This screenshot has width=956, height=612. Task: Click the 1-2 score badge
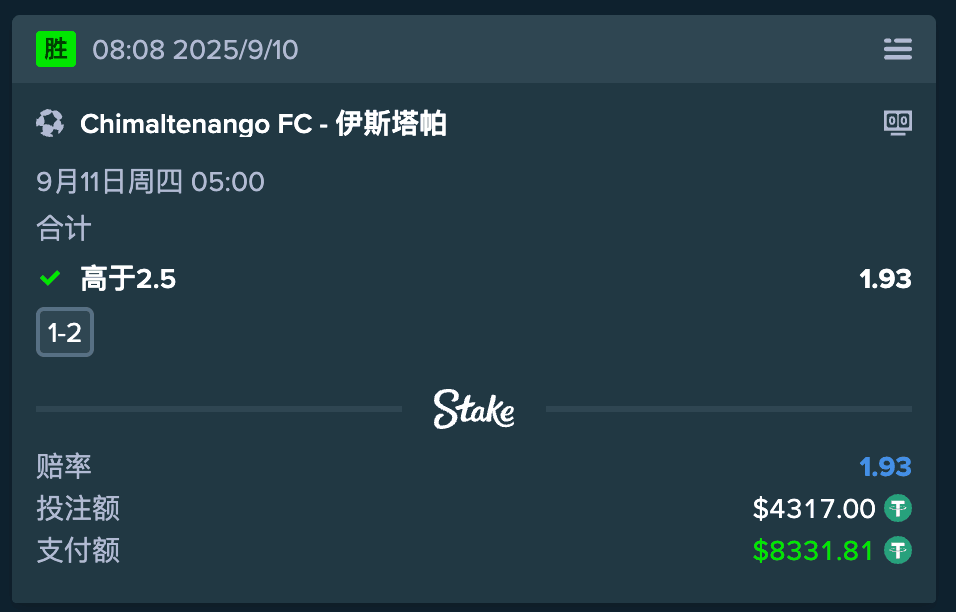coord(65,332)
